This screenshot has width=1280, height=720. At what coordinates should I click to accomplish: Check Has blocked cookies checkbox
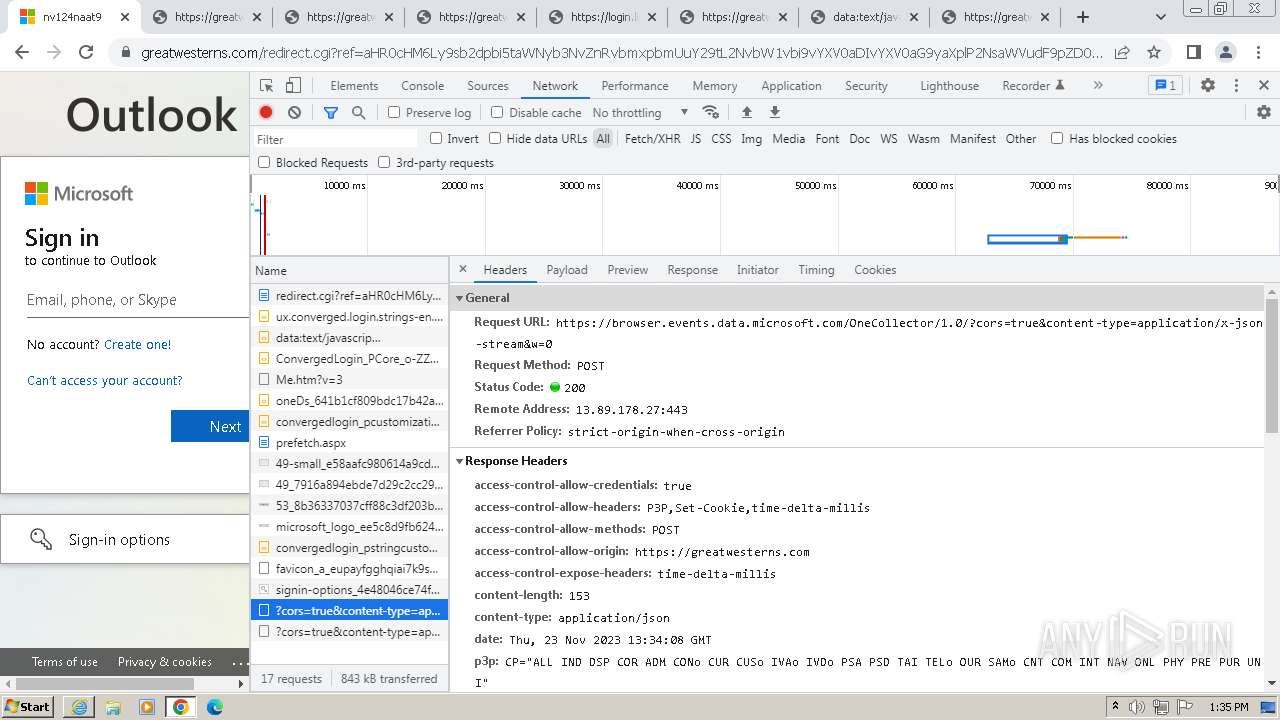[1057, 138]
